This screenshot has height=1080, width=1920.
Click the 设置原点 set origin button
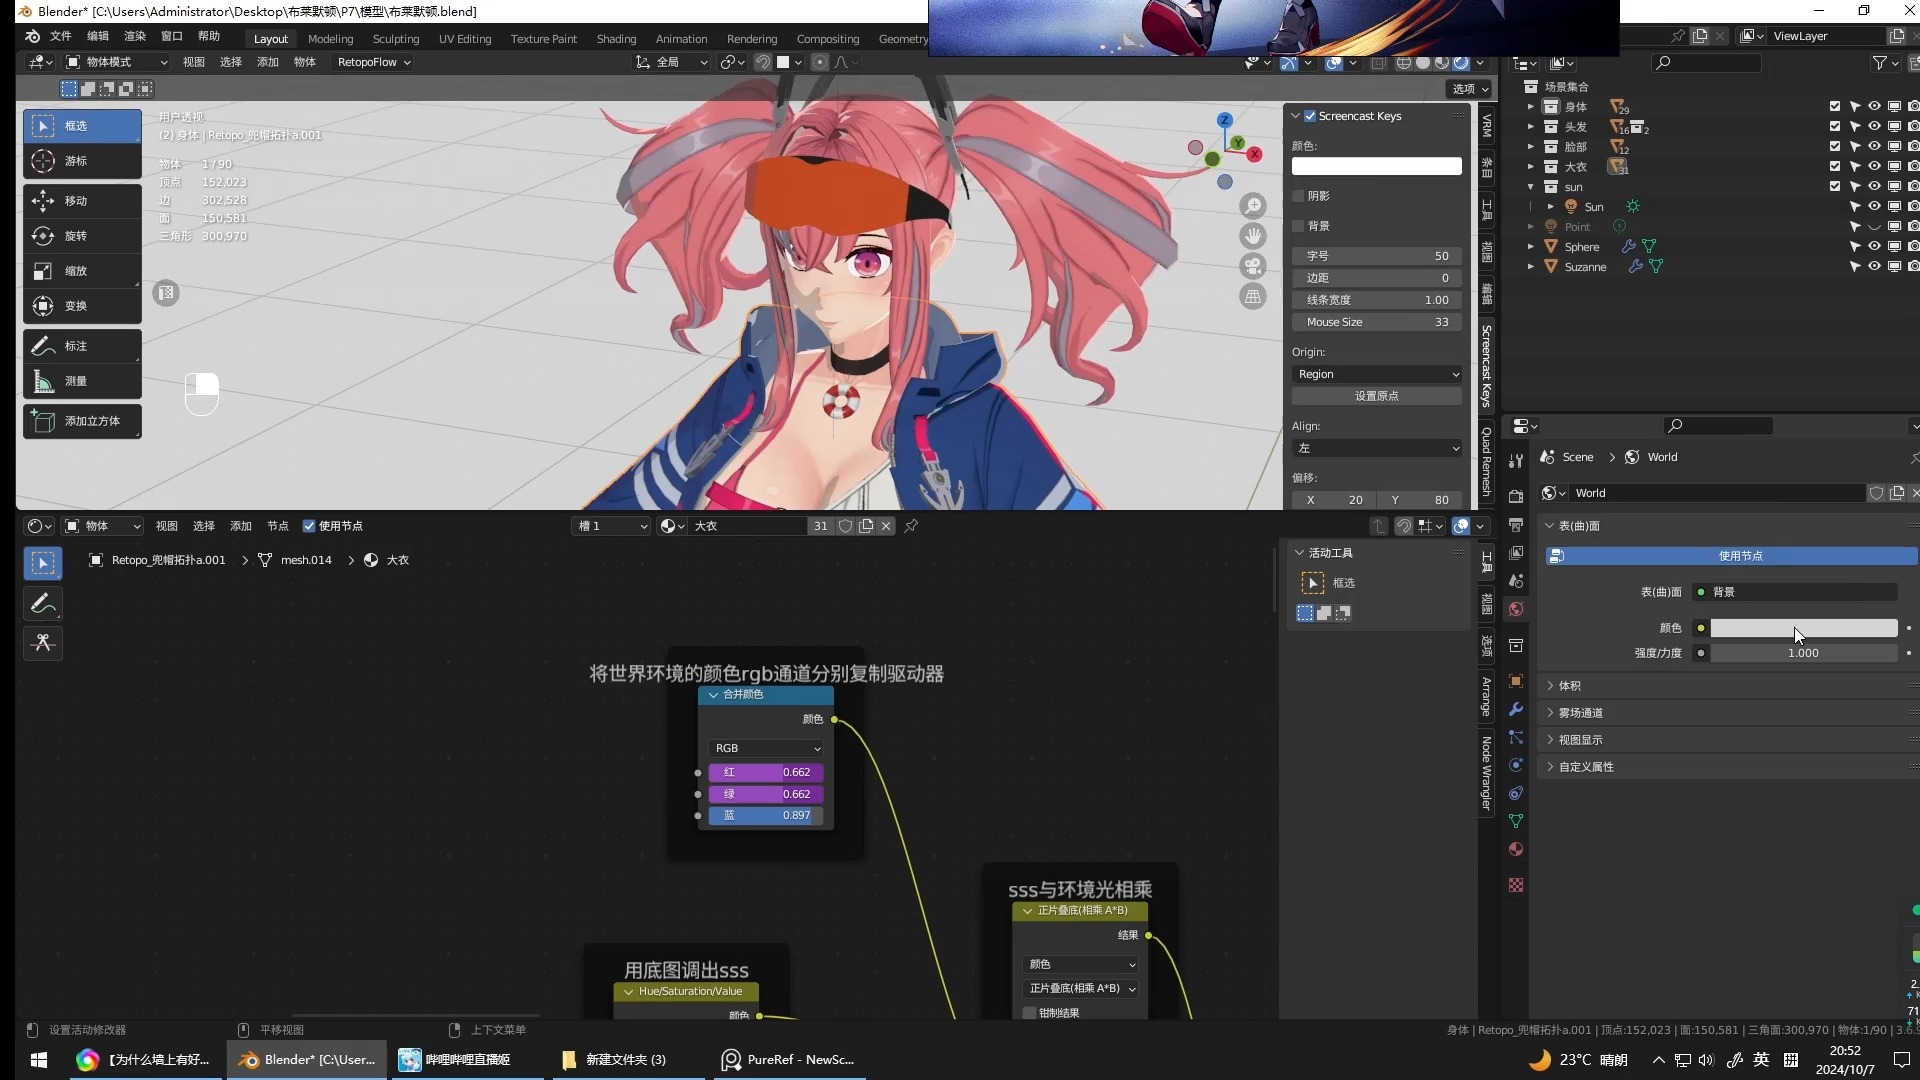1377,396
